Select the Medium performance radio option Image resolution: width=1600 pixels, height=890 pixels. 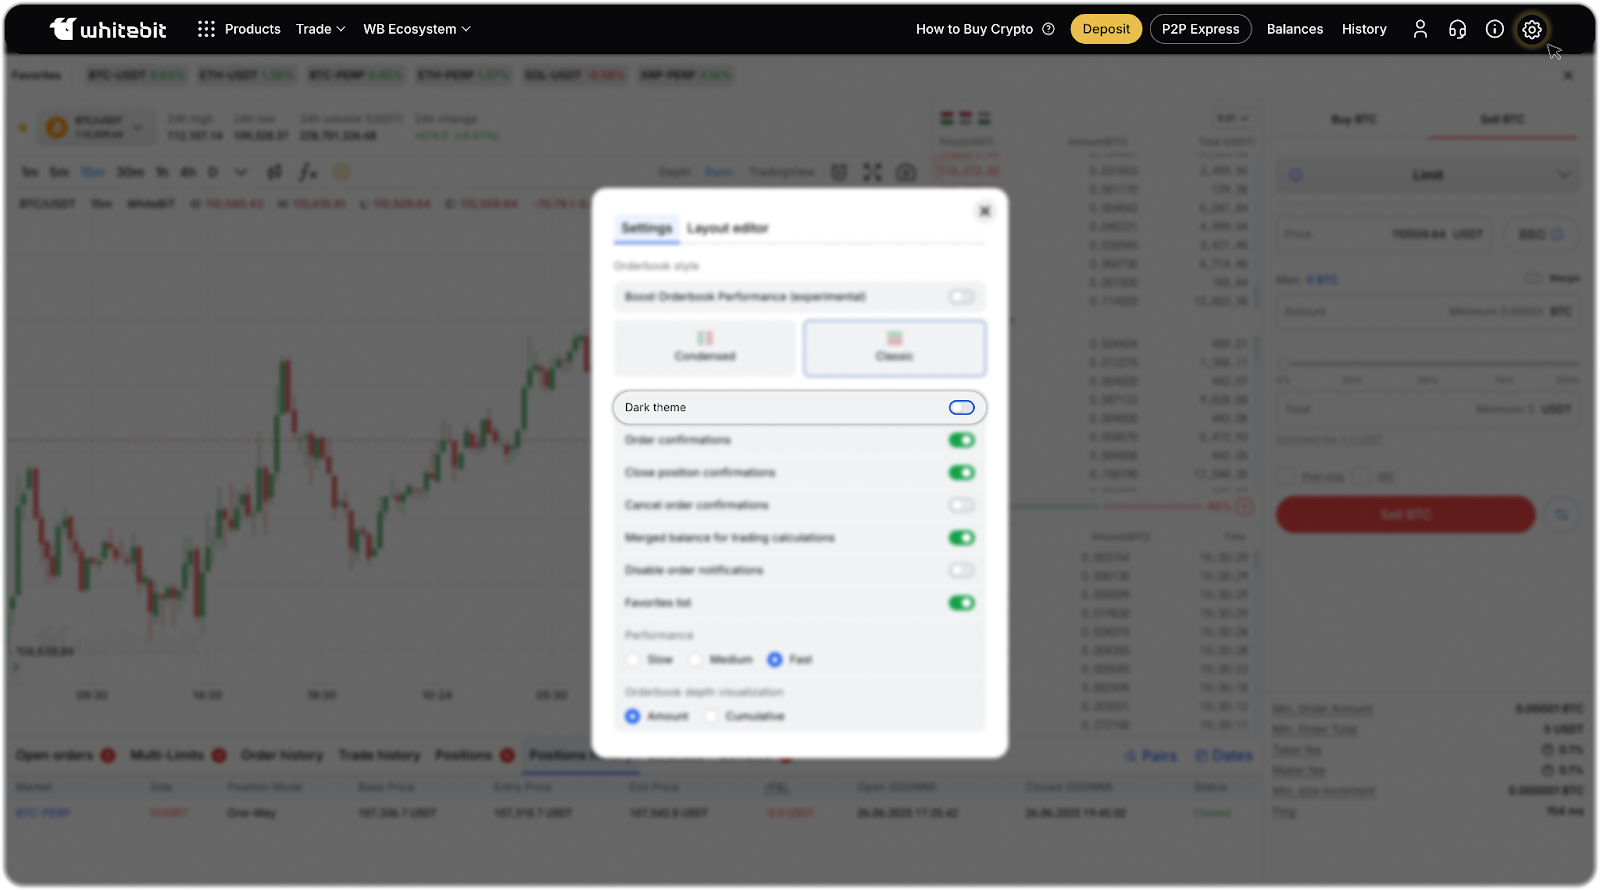pos(696,660)
